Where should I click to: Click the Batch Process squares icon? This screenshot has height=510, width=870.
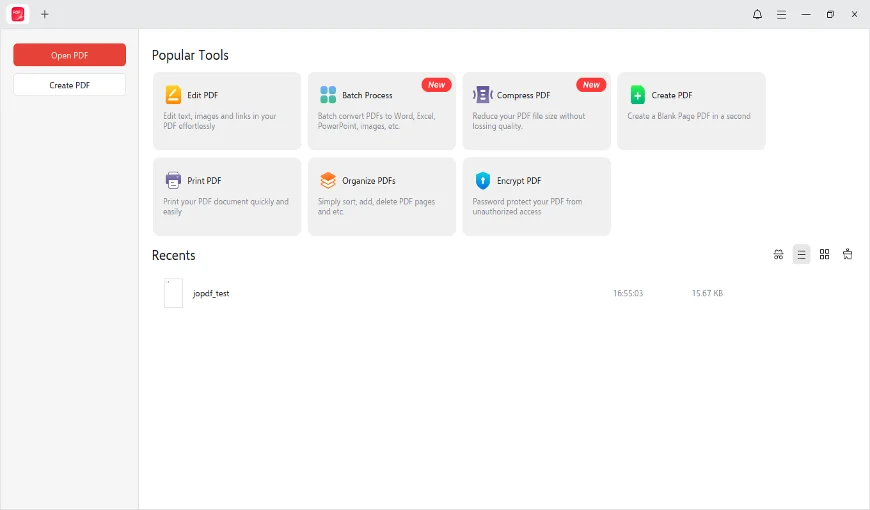pos(328,95)
